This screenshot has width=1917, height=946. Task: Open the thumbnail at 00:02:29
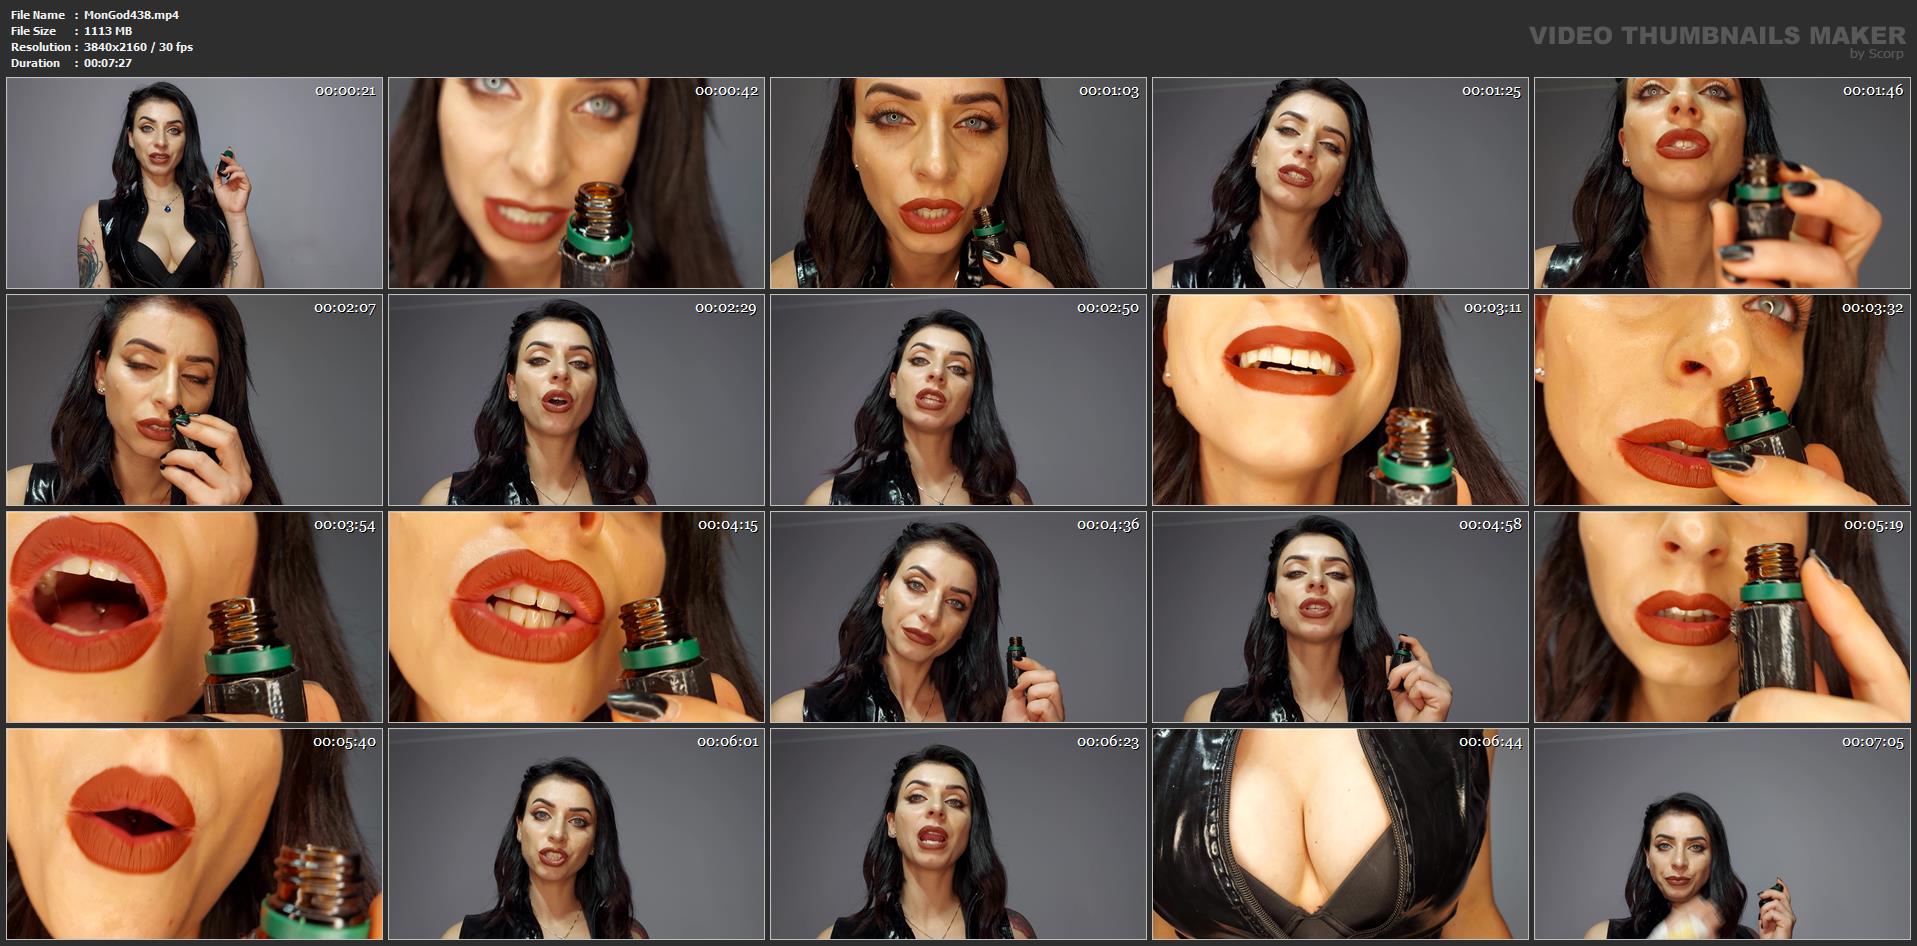point(577,400)
